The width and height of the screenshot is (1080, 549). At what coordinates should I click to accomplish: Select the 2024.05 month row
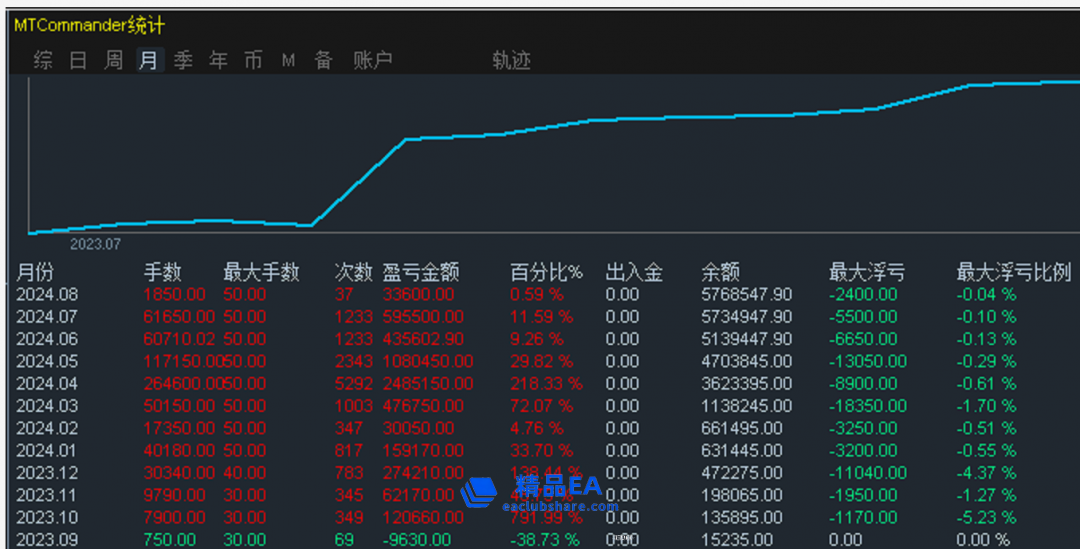click(x=544, y=362)
